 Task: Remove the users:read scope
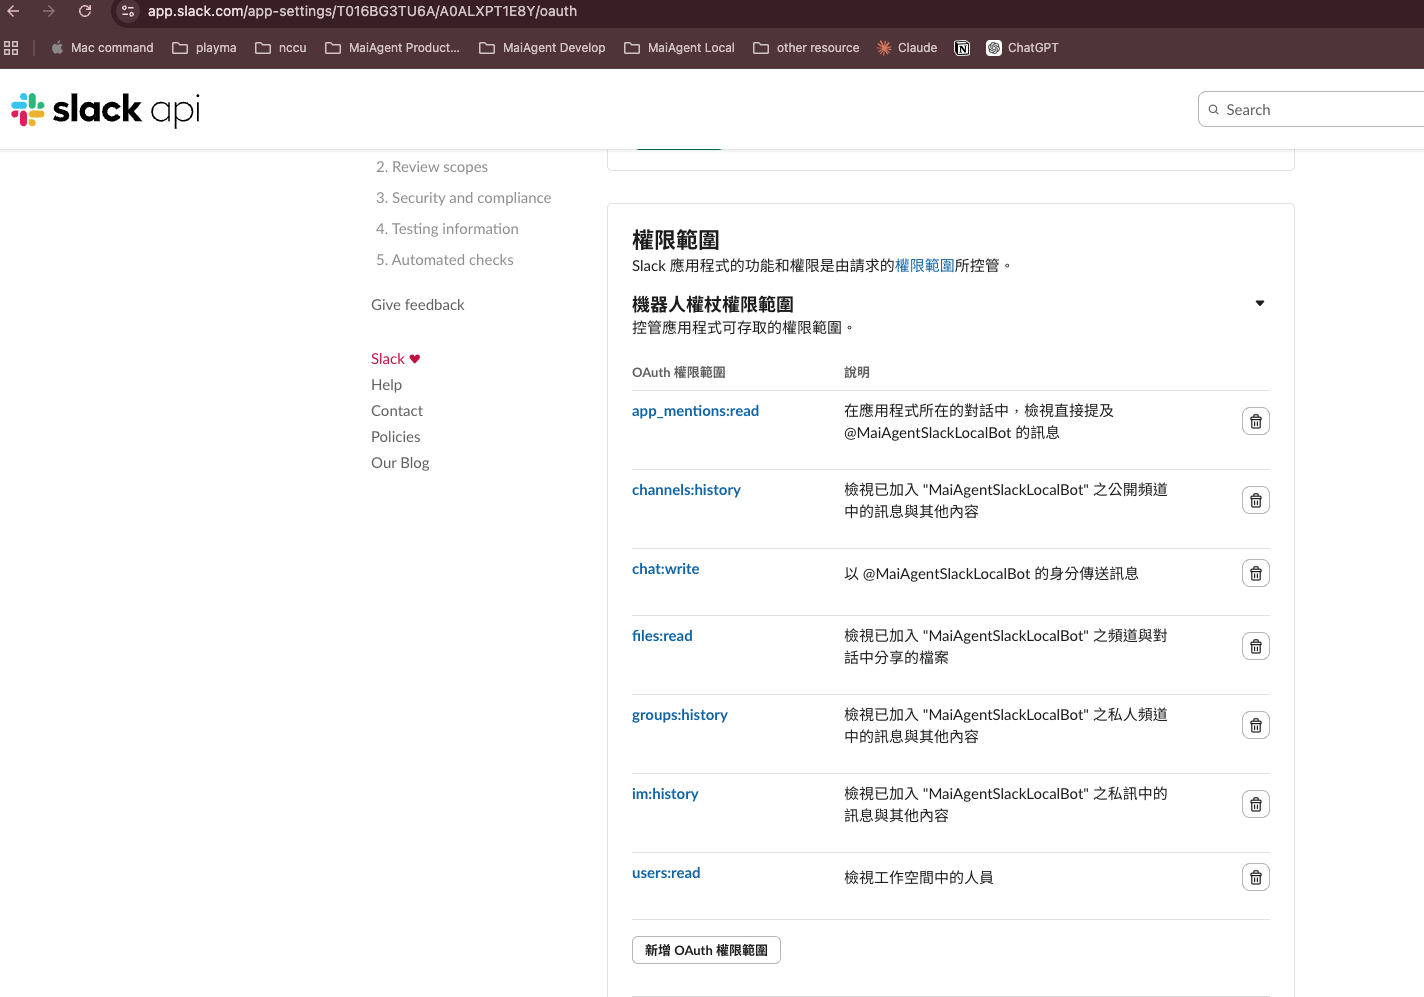coord(1255,878)
